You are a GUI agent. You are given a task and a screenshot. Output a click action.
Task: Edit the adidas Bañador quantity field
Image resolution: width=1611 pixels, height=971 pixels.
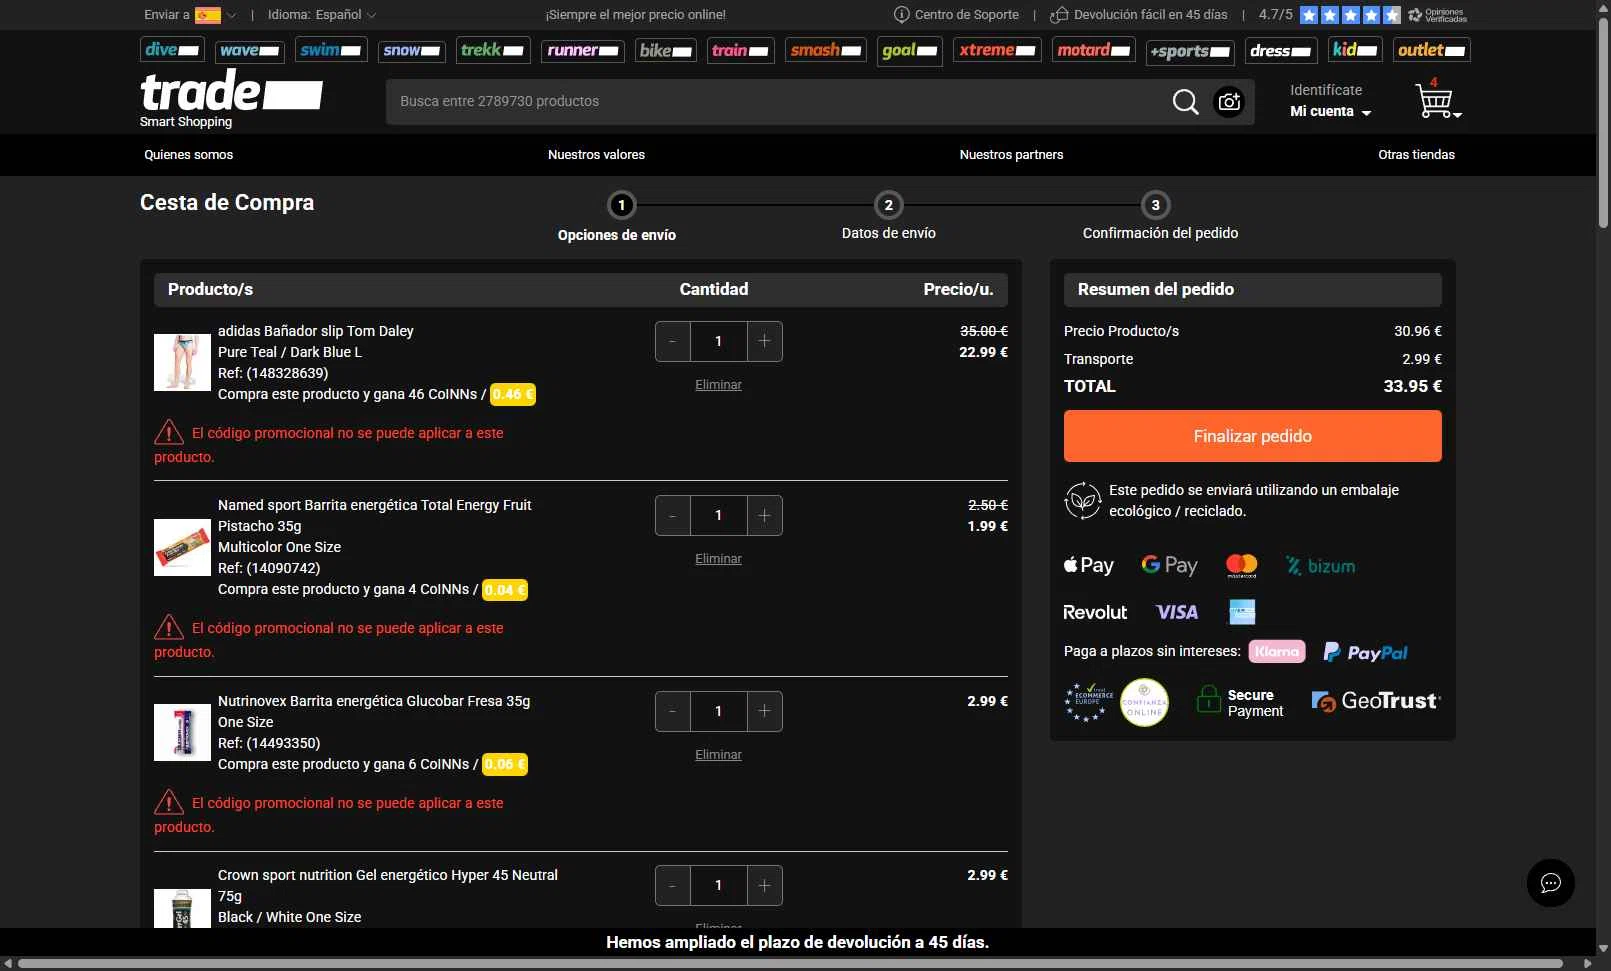(718, 341)
